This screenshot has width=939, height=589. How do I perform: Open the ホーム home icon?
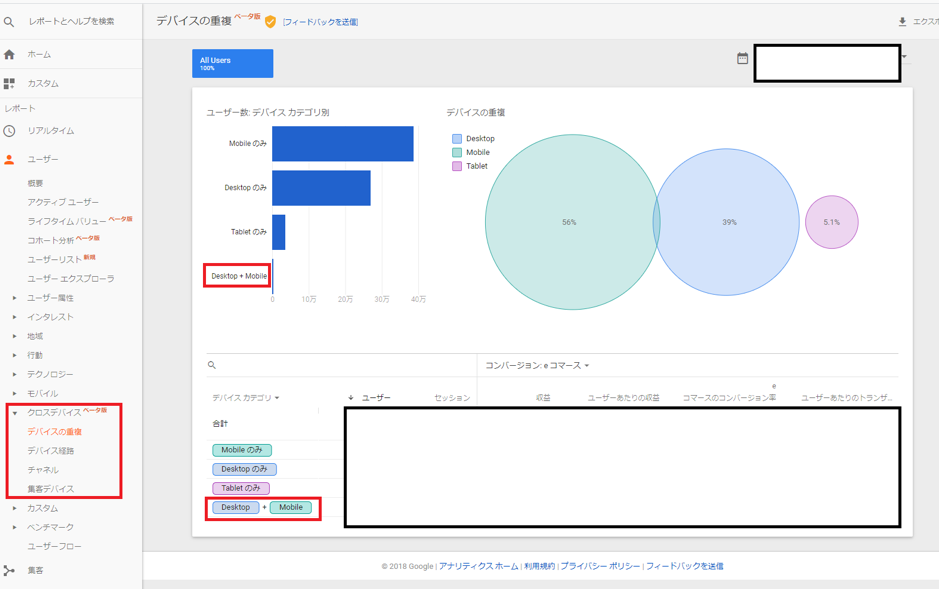click(9, 55)
